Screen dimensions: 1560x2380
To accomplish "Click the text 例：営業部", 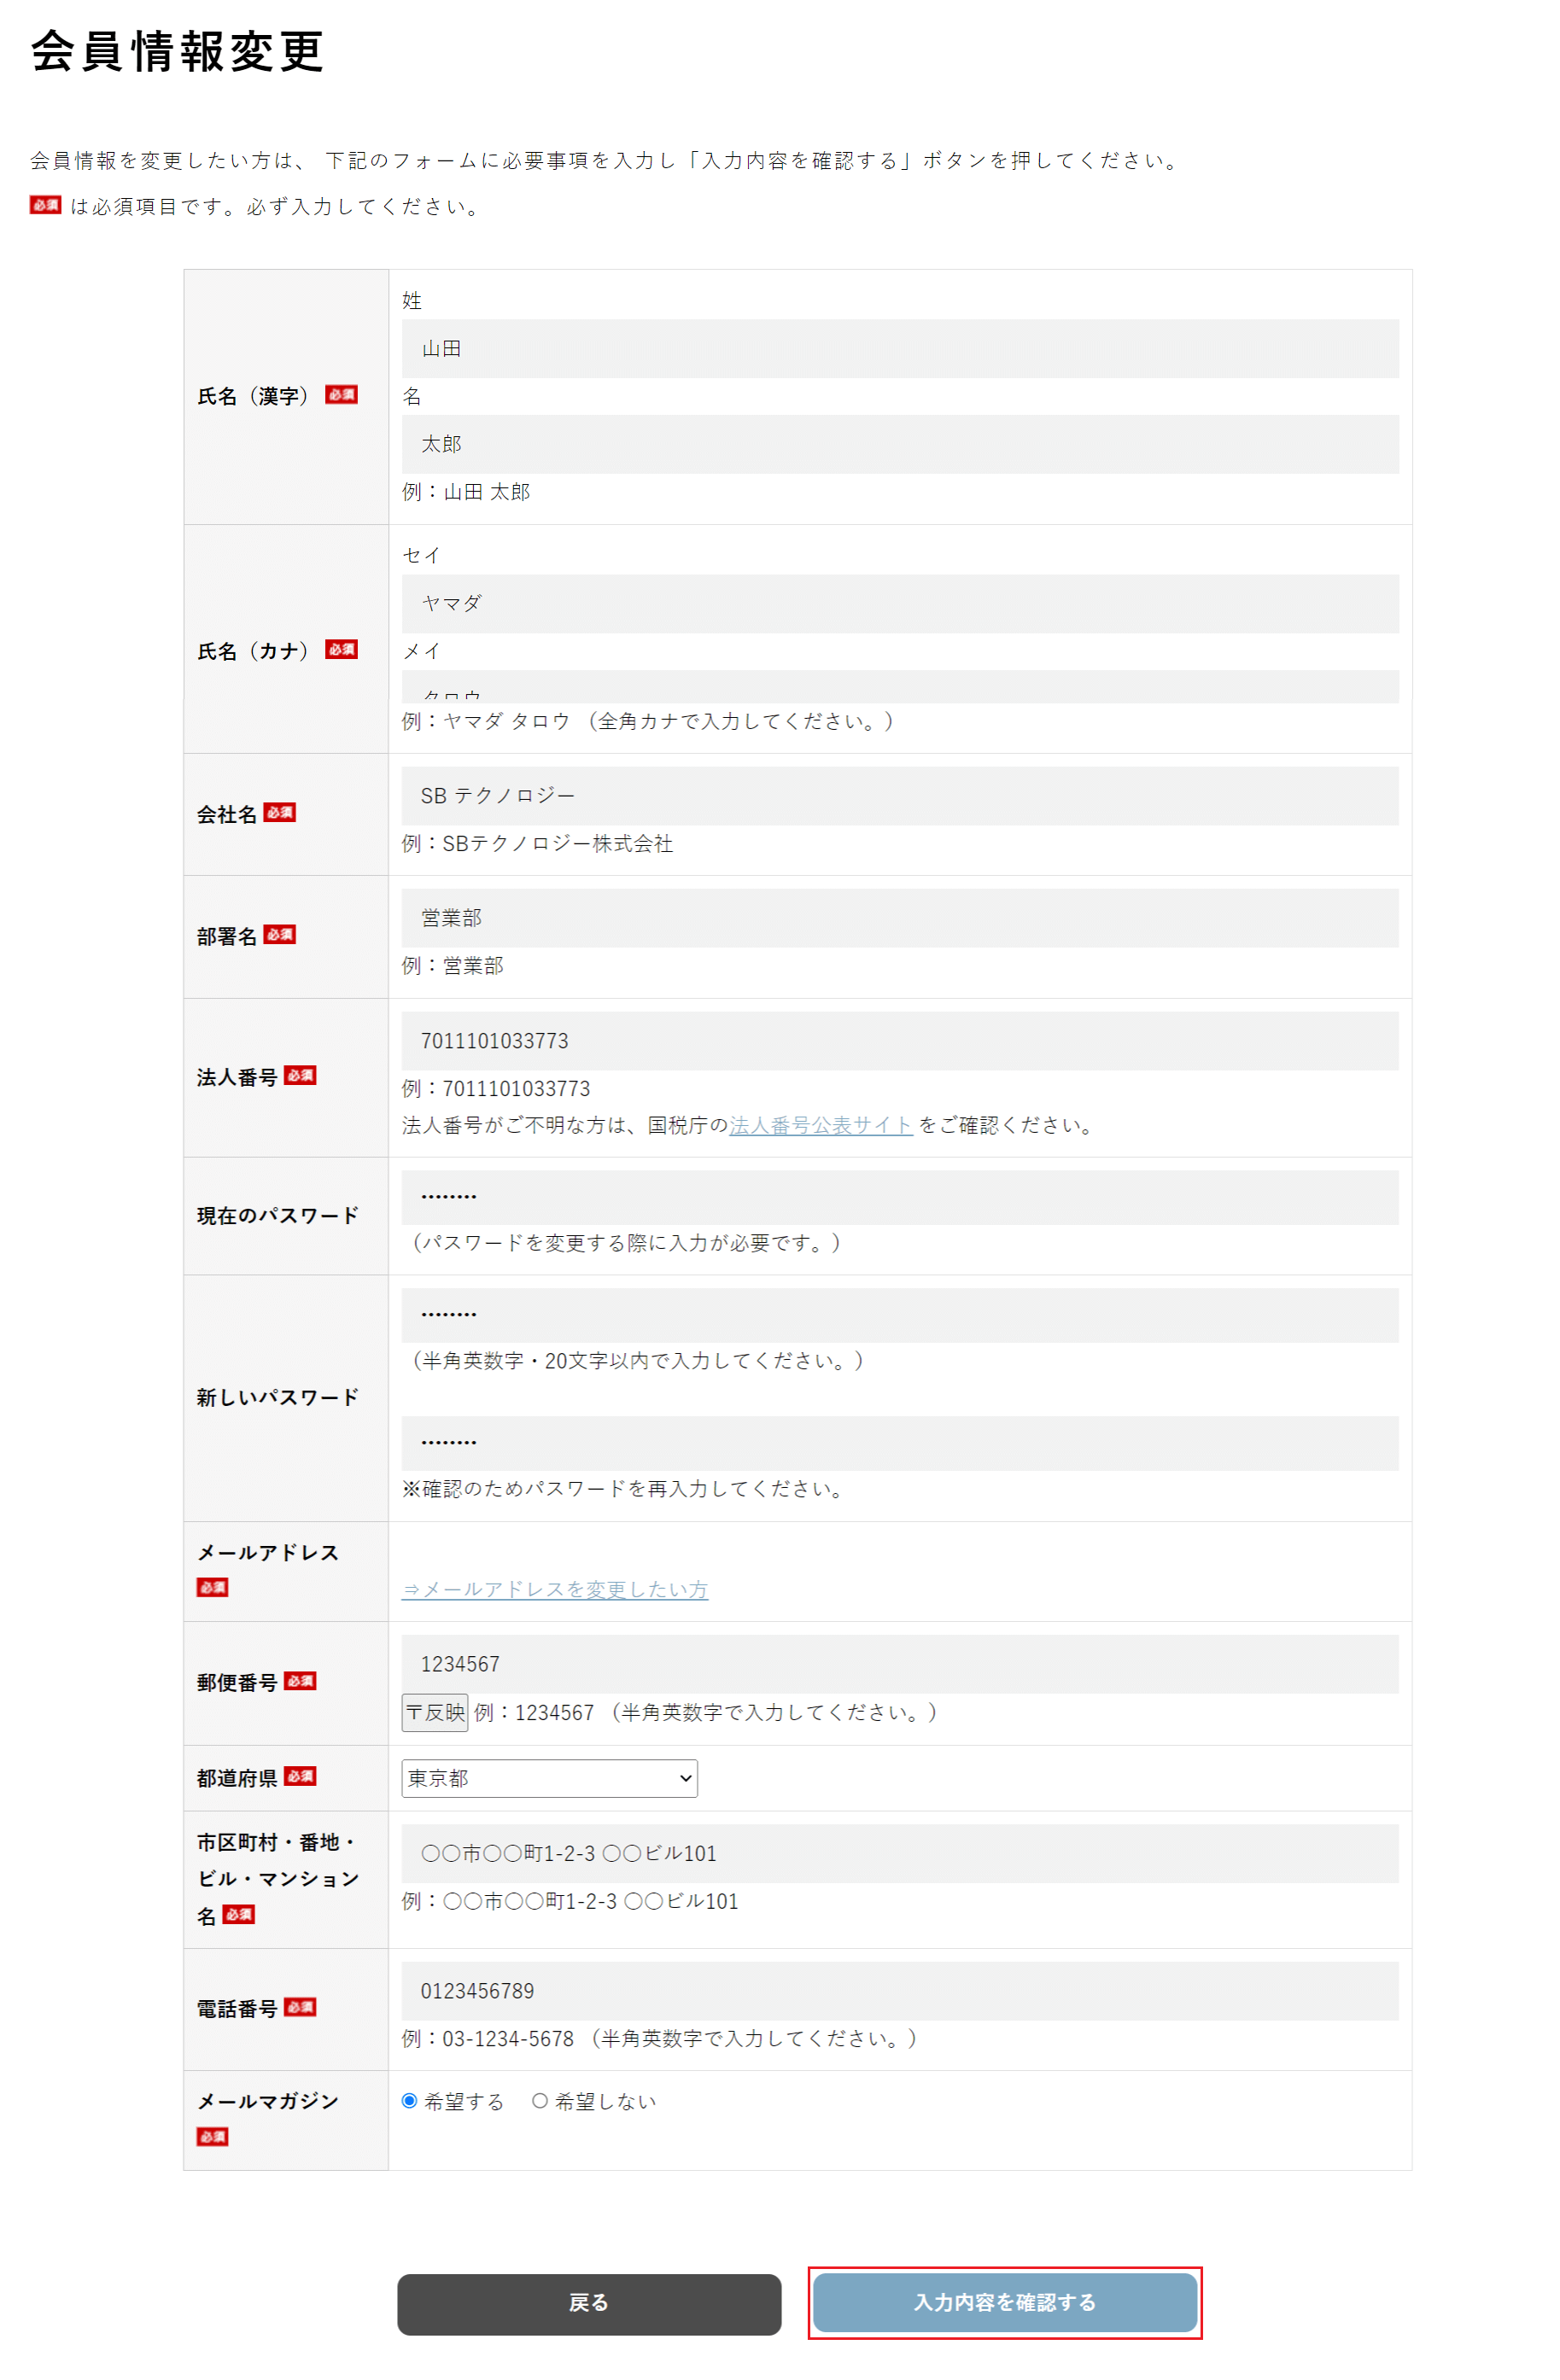I will (452, 965).
